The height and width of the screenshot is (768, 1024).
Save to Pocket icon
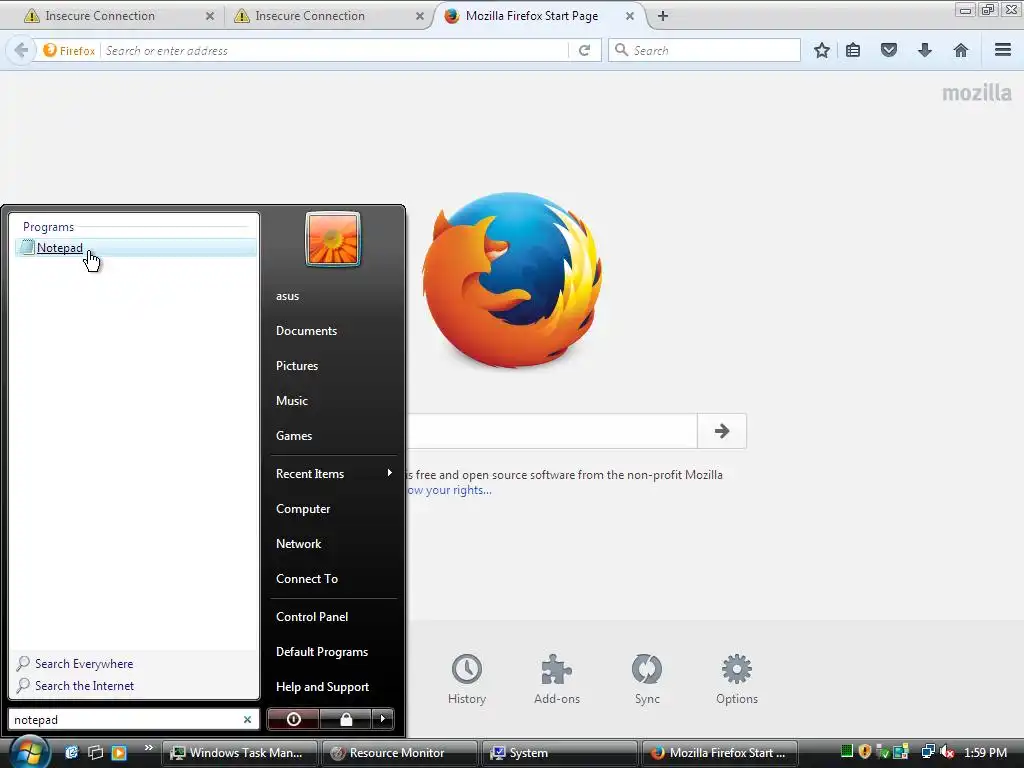tap(889, 50)
